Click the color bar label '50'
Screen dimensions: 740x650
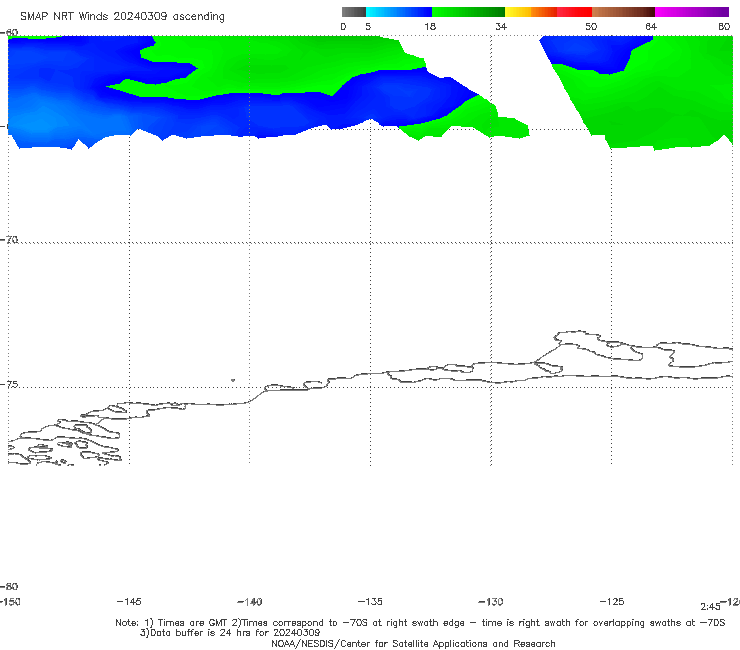(x=591, y=27)
